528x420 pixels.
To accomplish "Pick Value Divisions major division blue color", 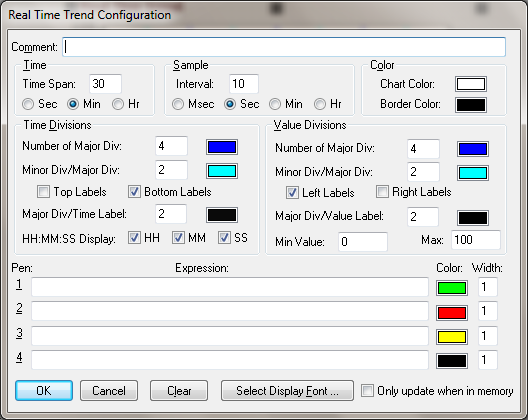I will pyautogui.click(x=473, y=149).
